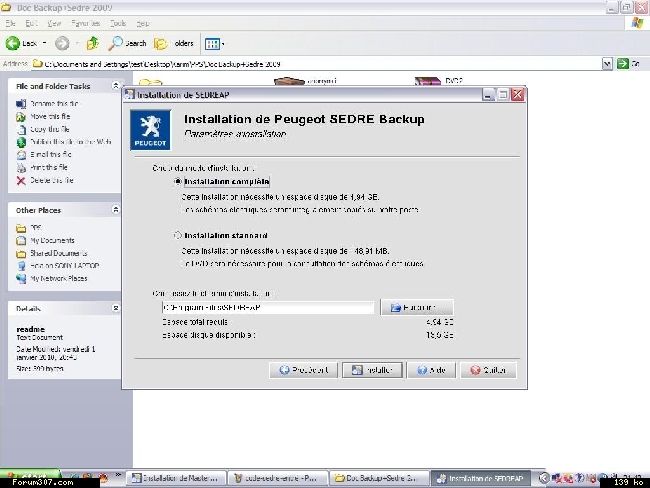Open the Favorites menu
Image resolution: width=650 pixels, height=488 pixels.
(x=85, y=24)
